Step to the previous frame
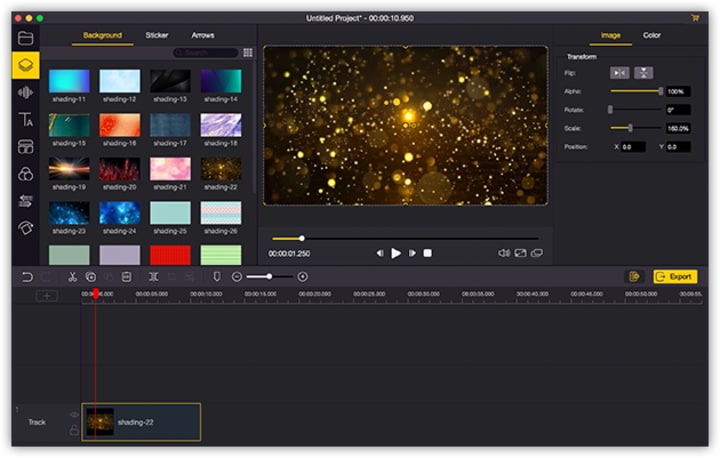720x458 pixels. pyautogui.click(x=380, y=253)
